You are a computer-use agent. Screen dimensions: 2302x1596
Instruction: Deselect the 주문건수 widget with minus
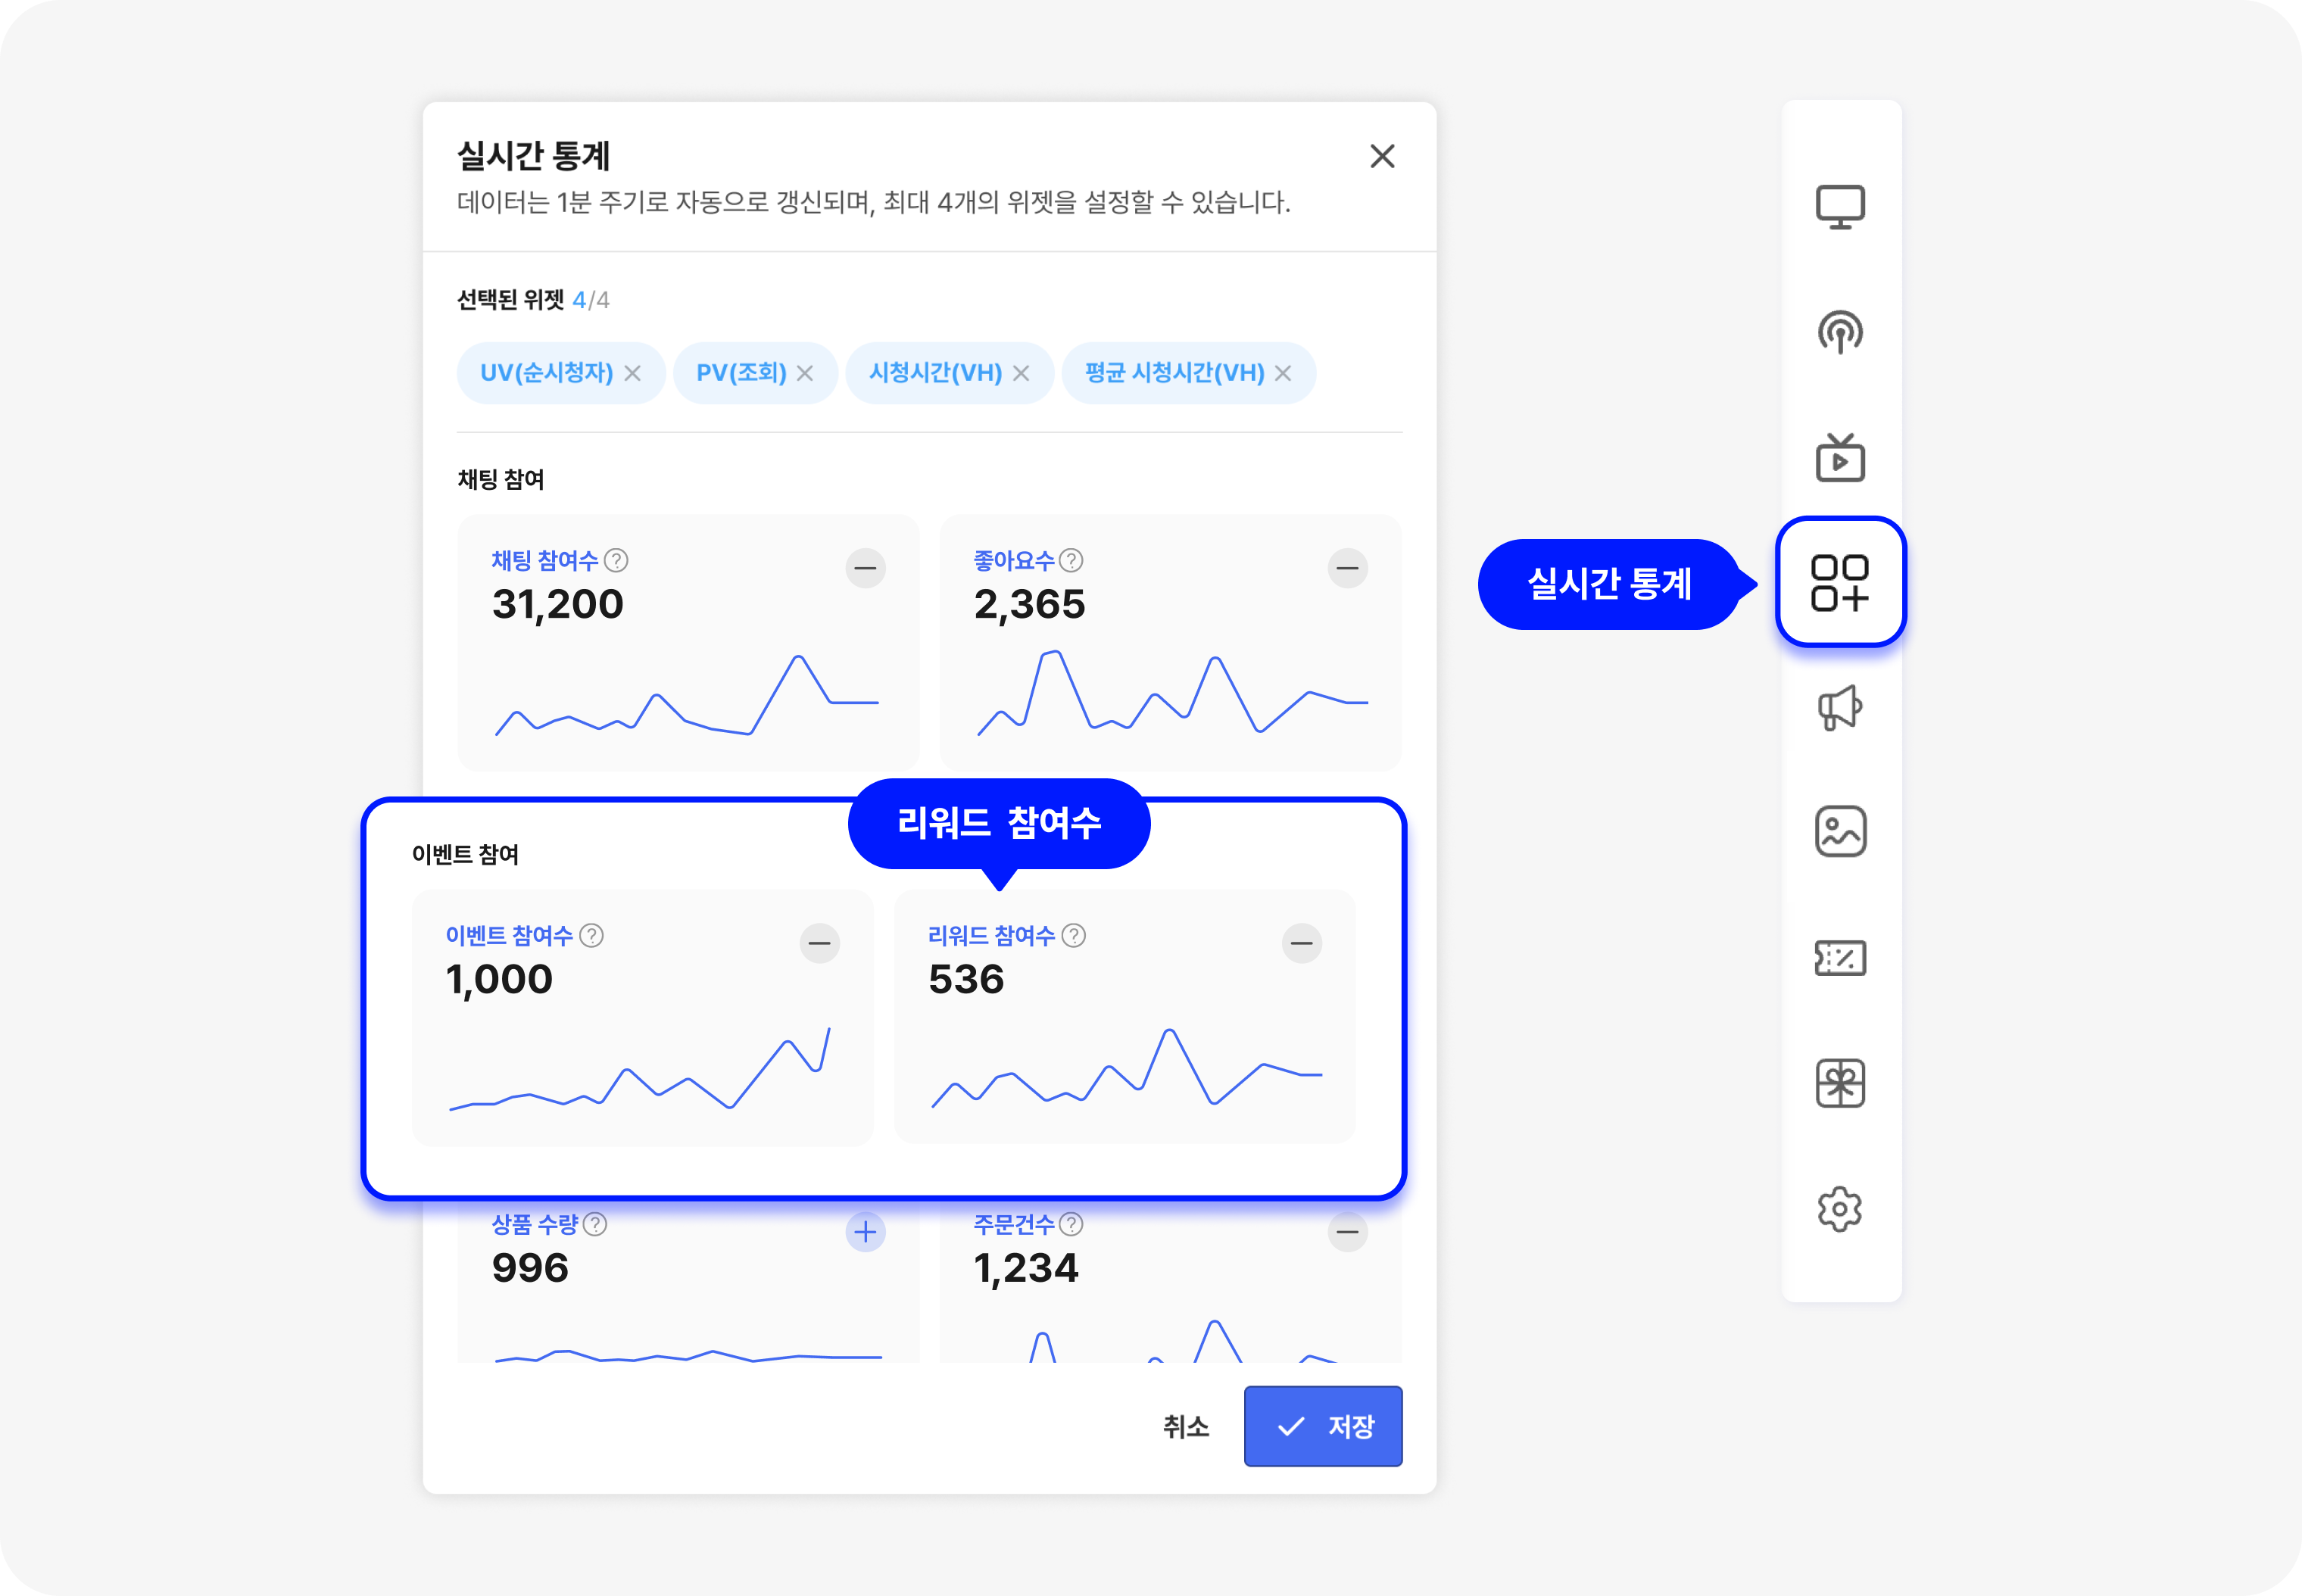1348,1232
